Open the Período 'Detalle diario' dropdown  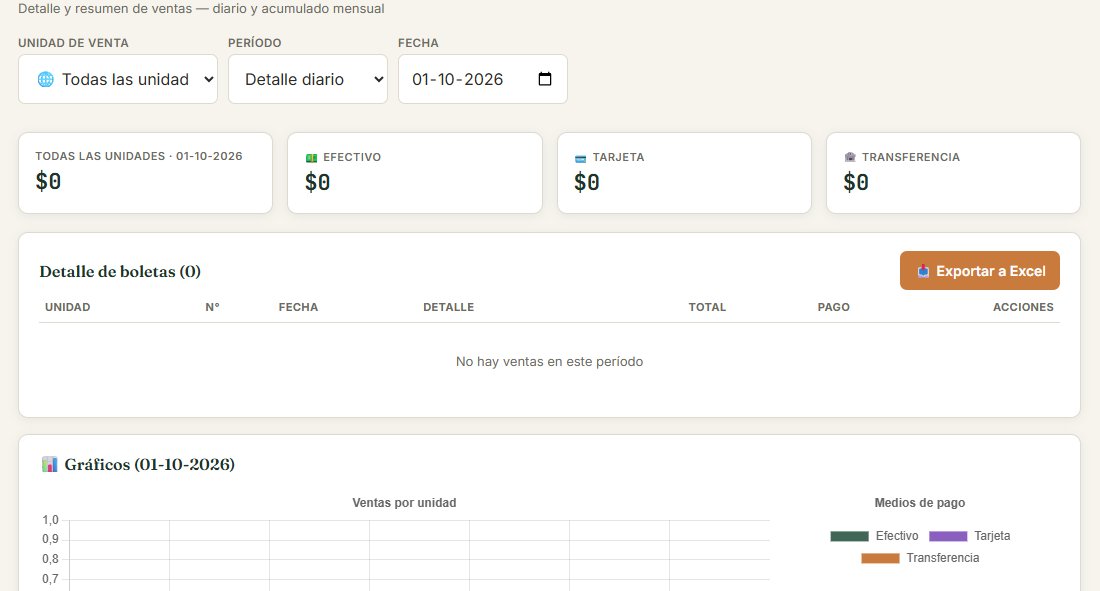pos(308,79)
